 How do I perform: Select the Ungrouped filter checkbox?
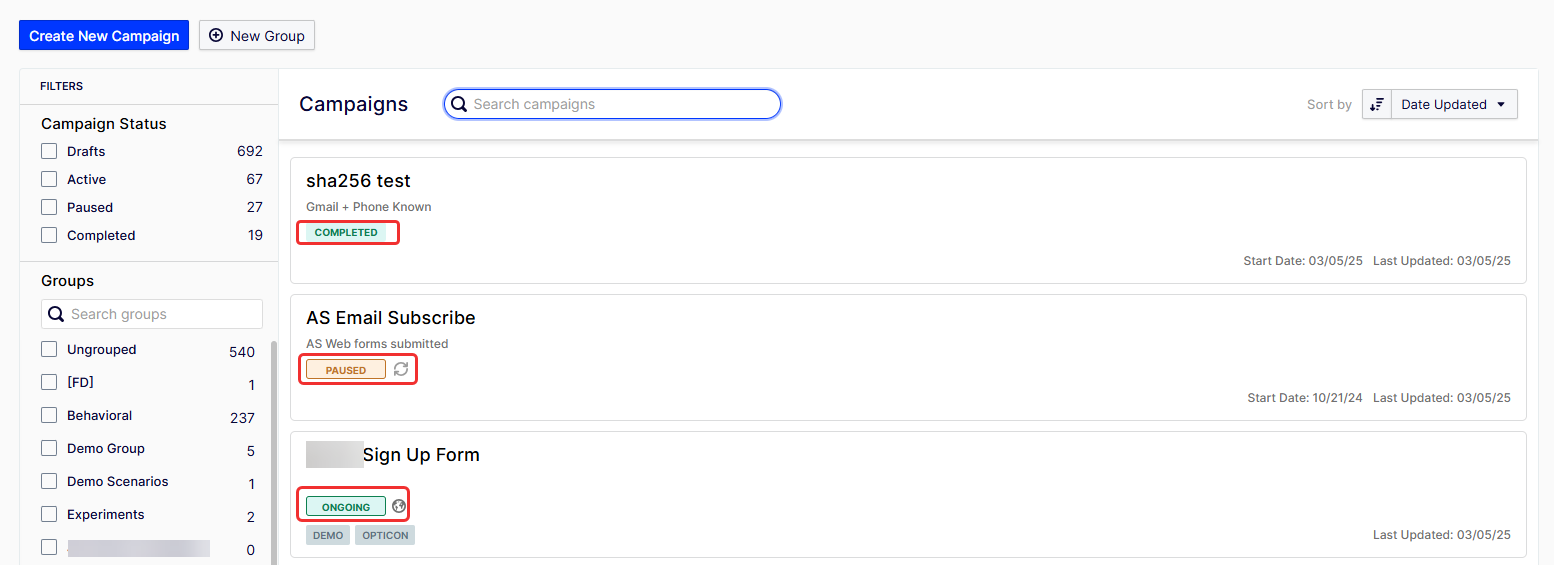[49, 350]
